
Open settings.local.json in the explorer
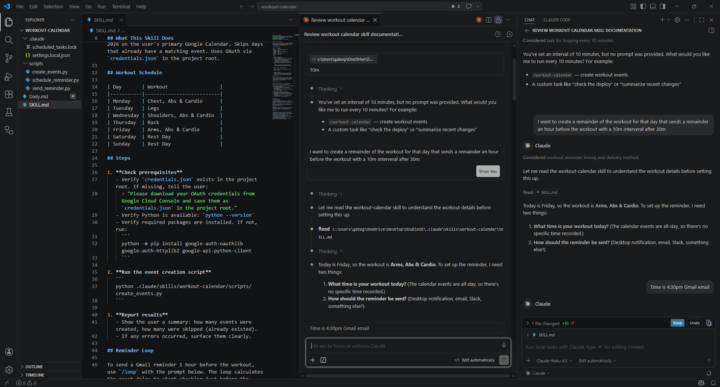51,55
